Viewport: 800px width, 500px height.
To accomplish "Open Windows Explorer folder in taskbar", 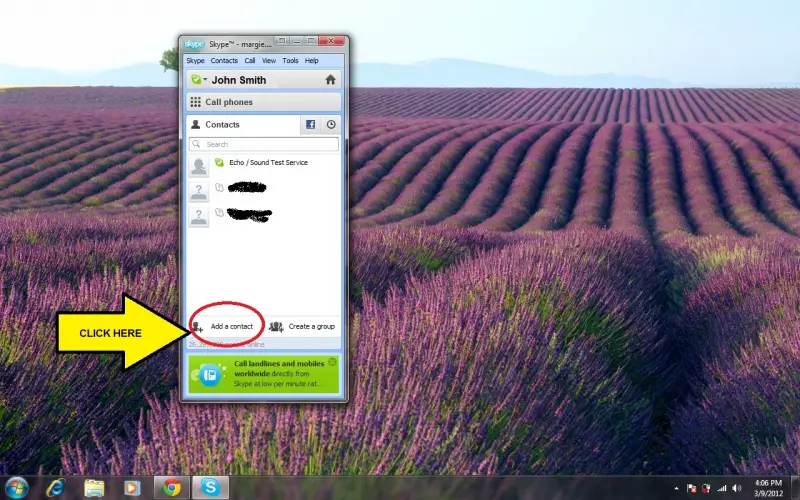I will pos(94,488).
